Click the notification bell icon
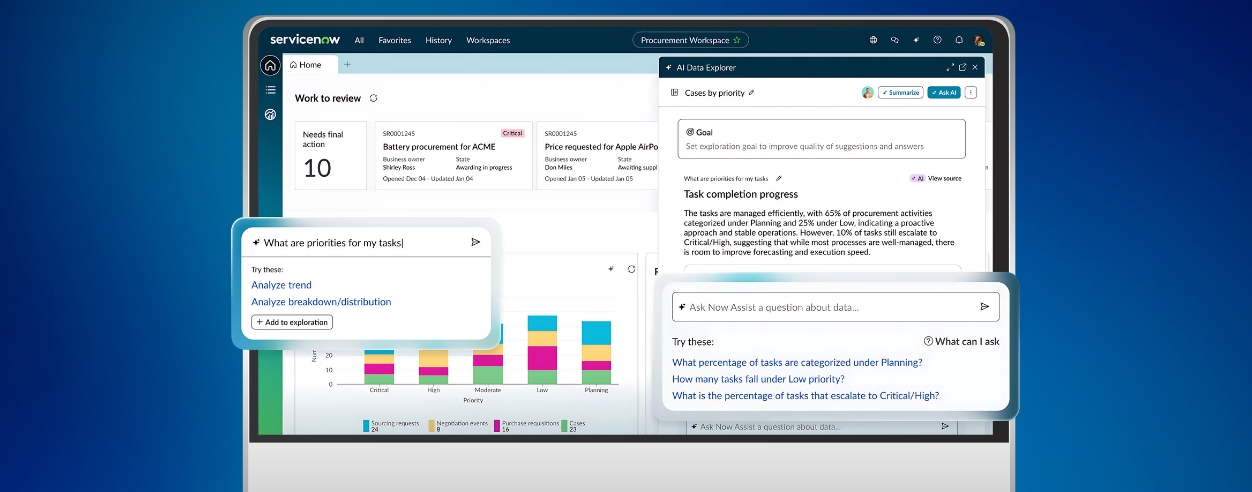The height and width of the screenshot is (492, 1252). point(959,40)
